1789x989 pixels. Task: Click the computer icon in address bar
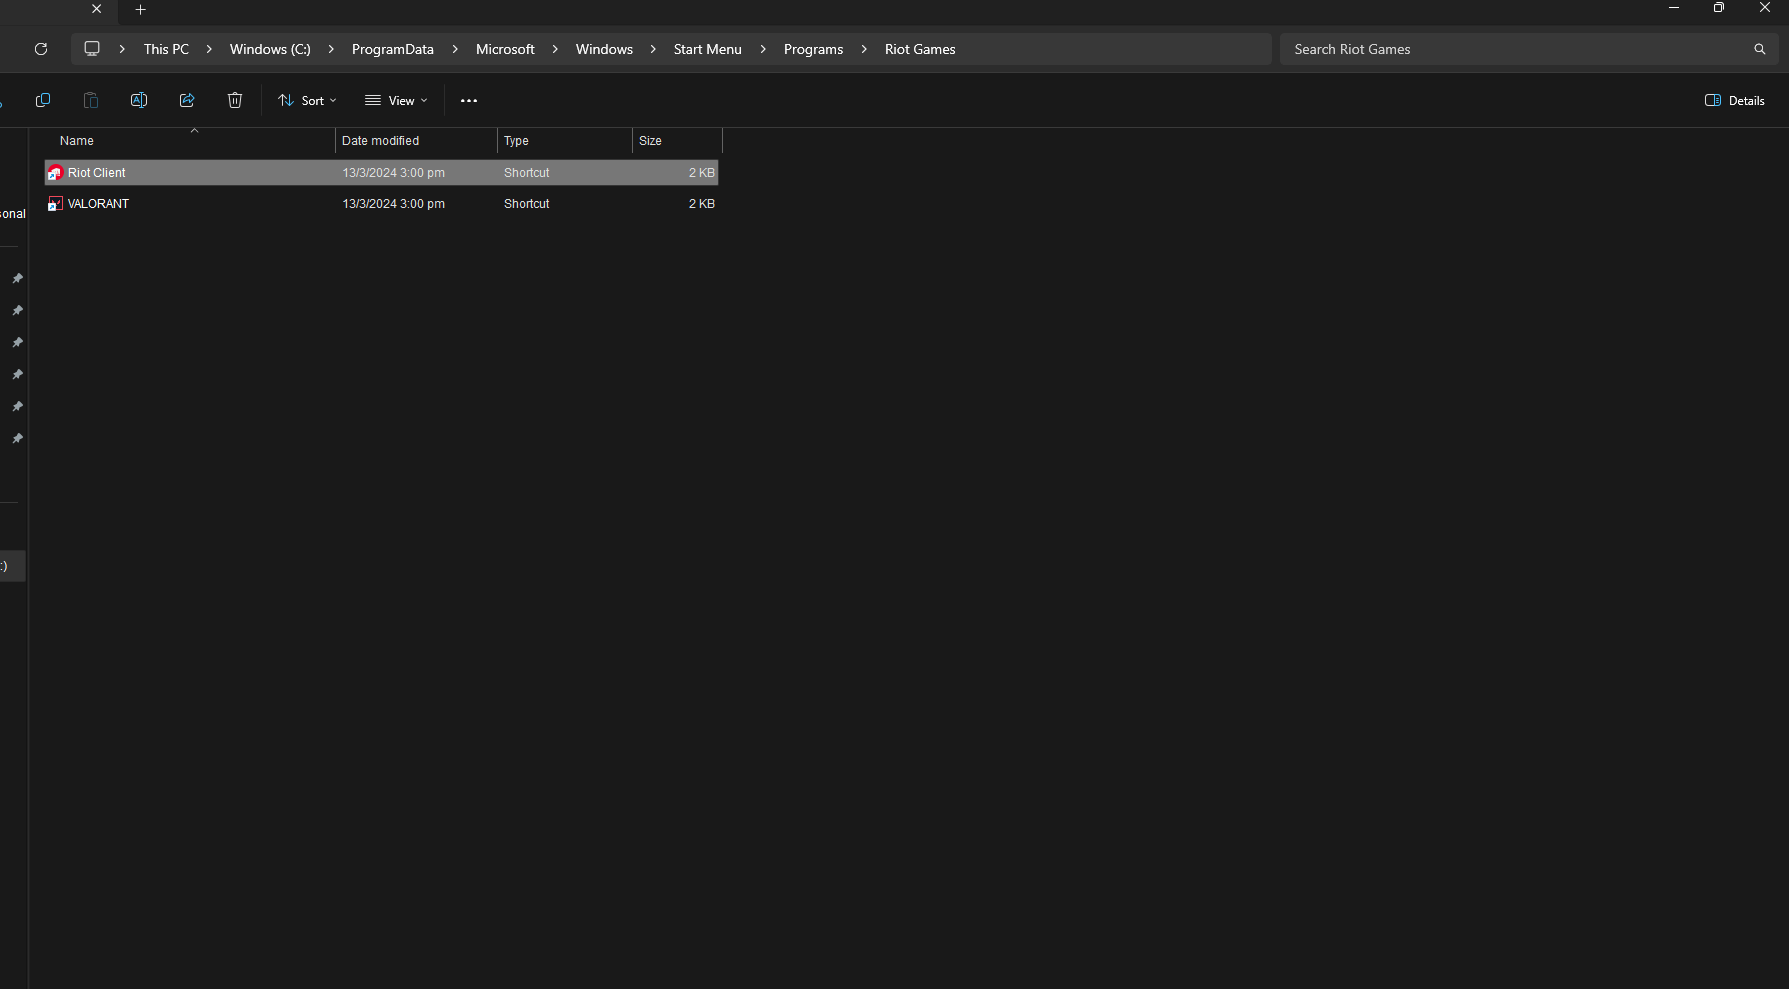(92, 49)
